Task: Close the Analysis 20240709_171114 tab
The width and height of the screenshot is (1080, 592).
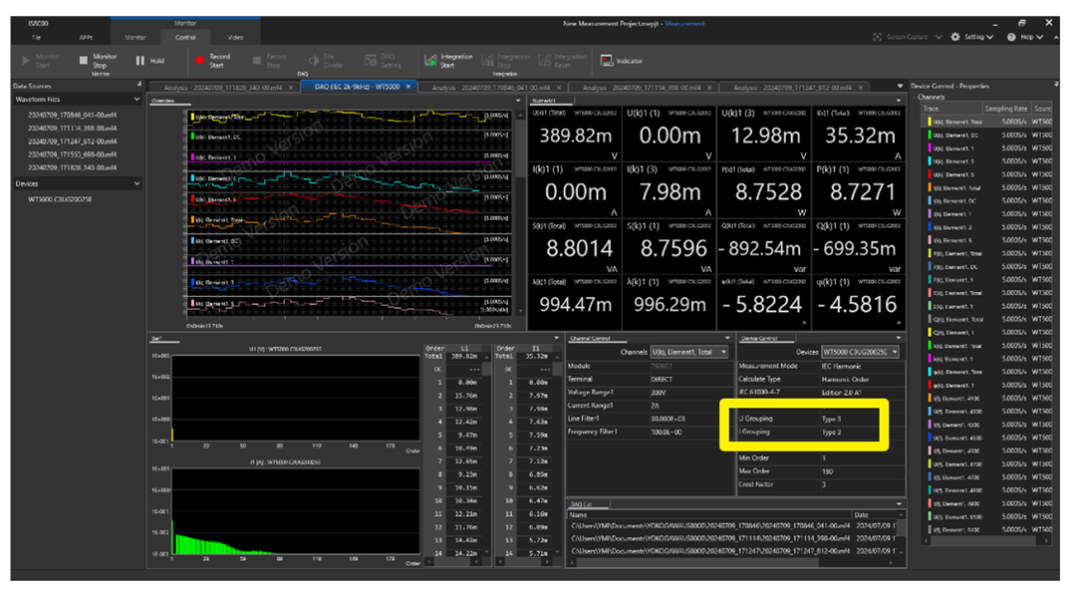Action: (x=709, y=88)
